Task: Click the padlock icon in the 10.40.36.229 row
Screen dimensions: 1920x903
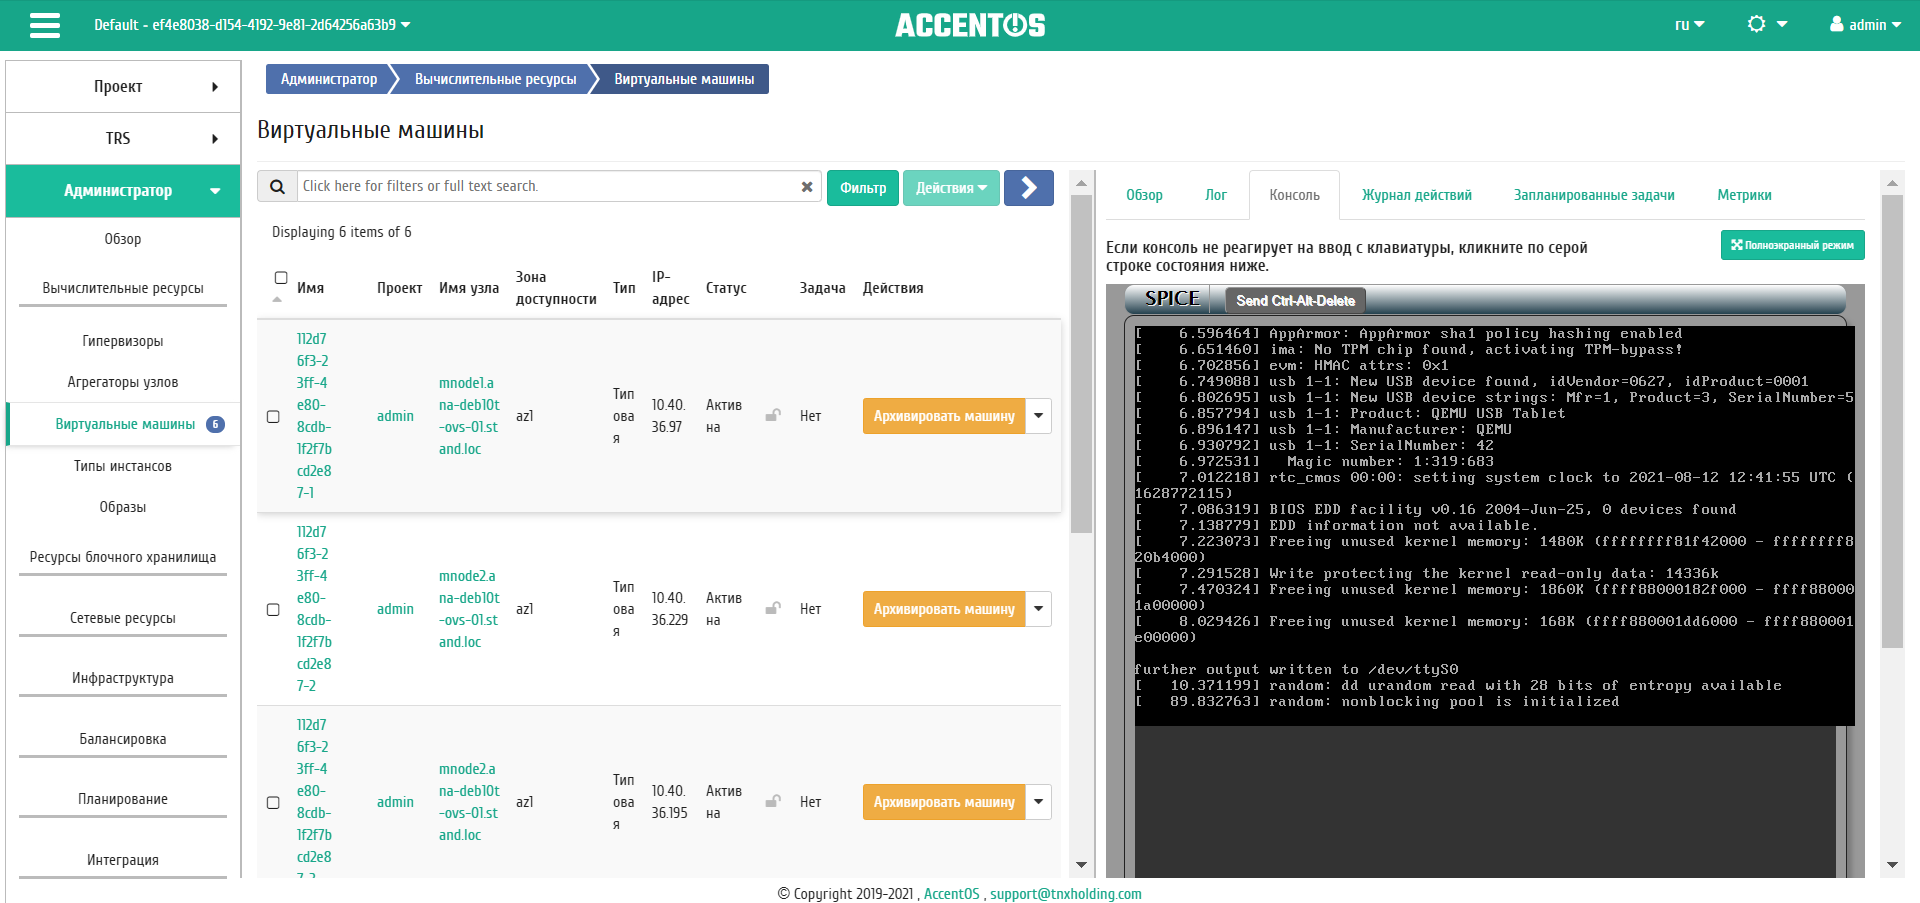Action: pyautogui.click(x=773, y=608)
